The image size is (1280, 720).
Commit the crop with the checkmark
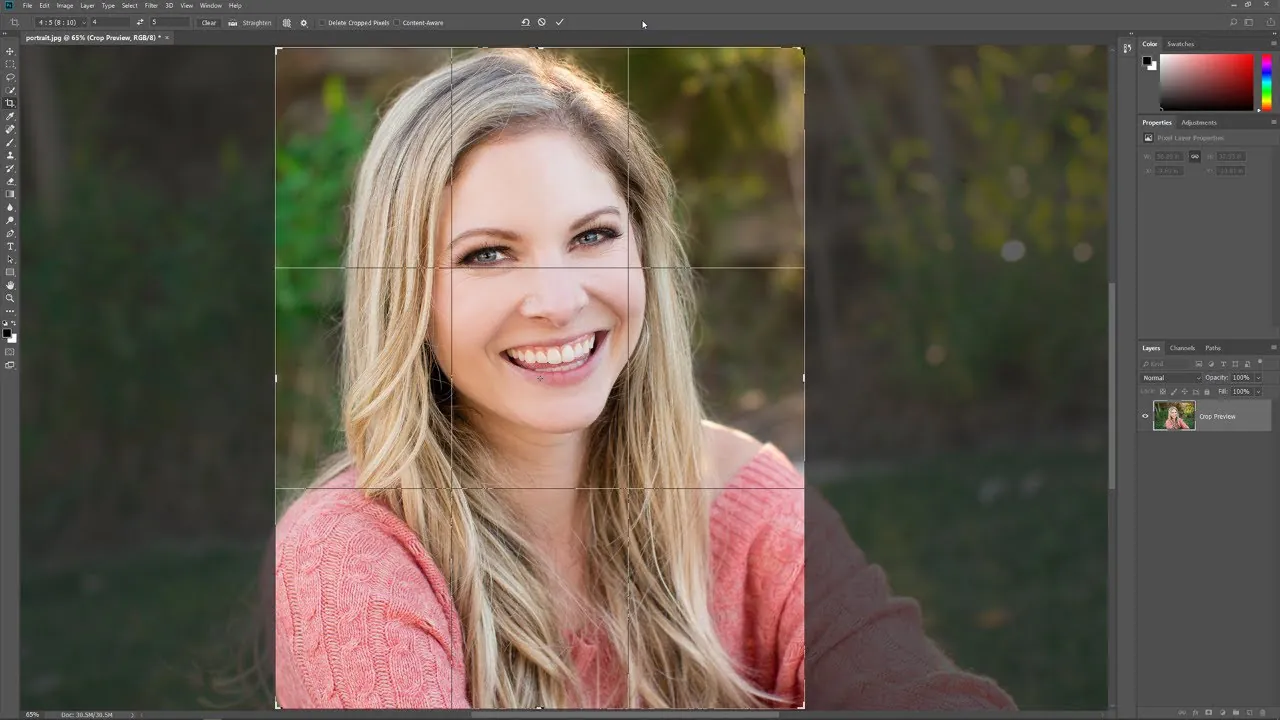560,22
